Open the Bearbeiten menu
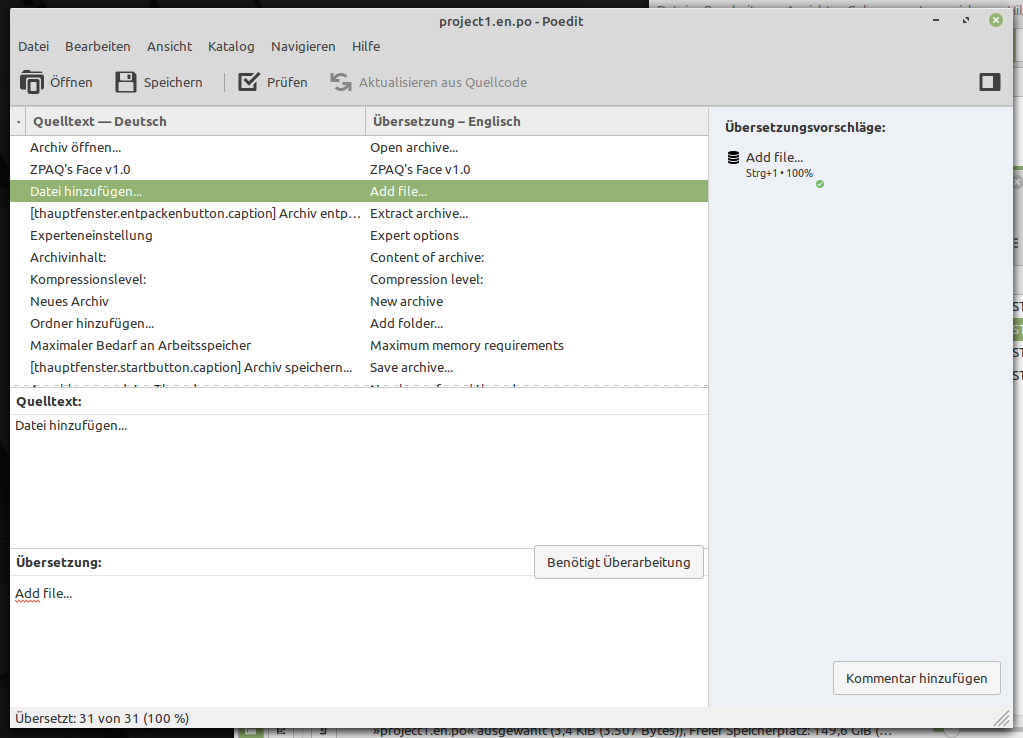 click(x=98, y=46)
